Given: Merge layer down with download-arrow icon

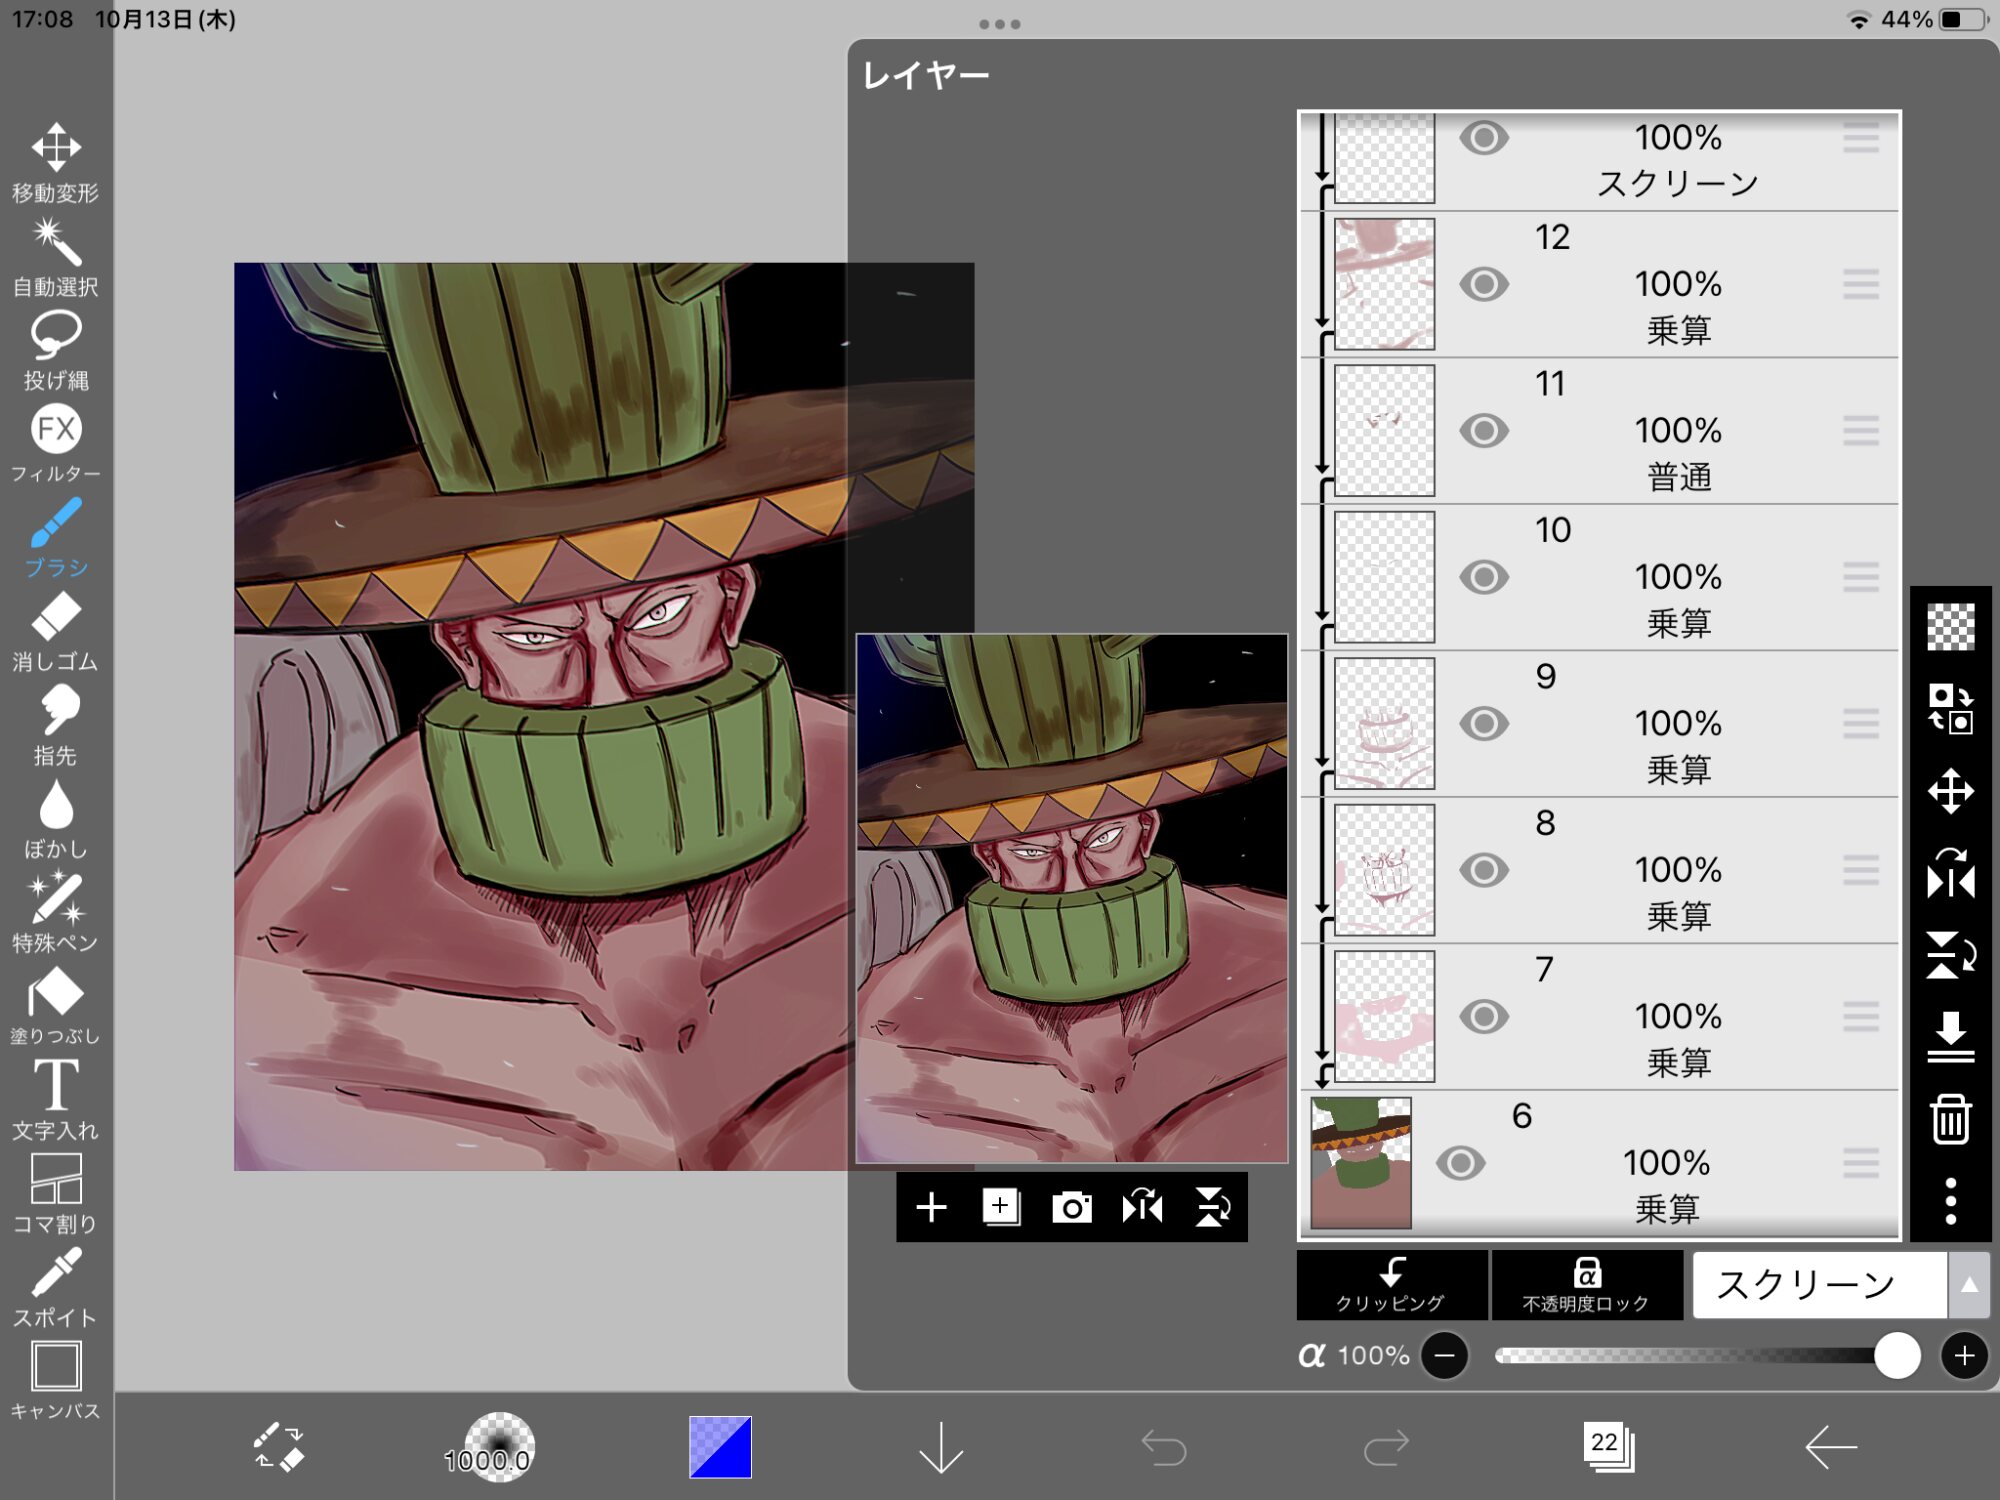Looking at the screenshot, I should (x=1950, y=1036).
